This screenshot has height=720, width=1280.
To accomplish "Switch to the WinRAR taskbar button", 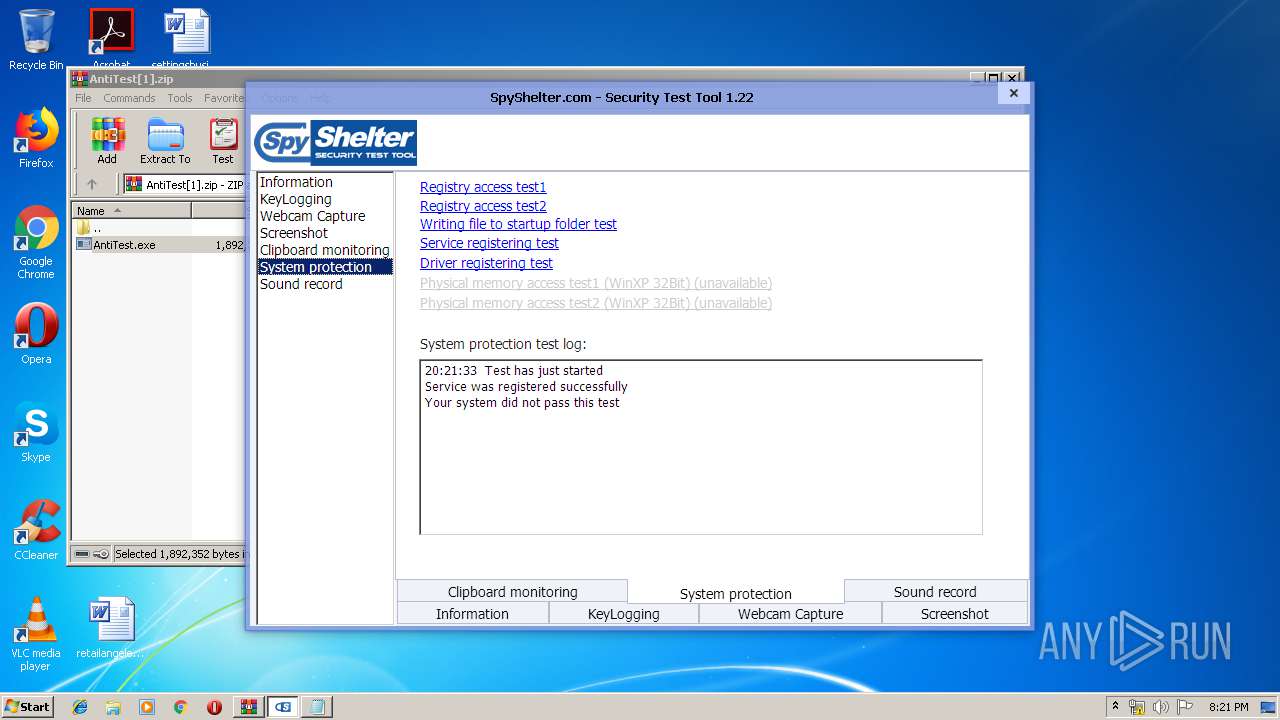I will (x=249, y=707).
